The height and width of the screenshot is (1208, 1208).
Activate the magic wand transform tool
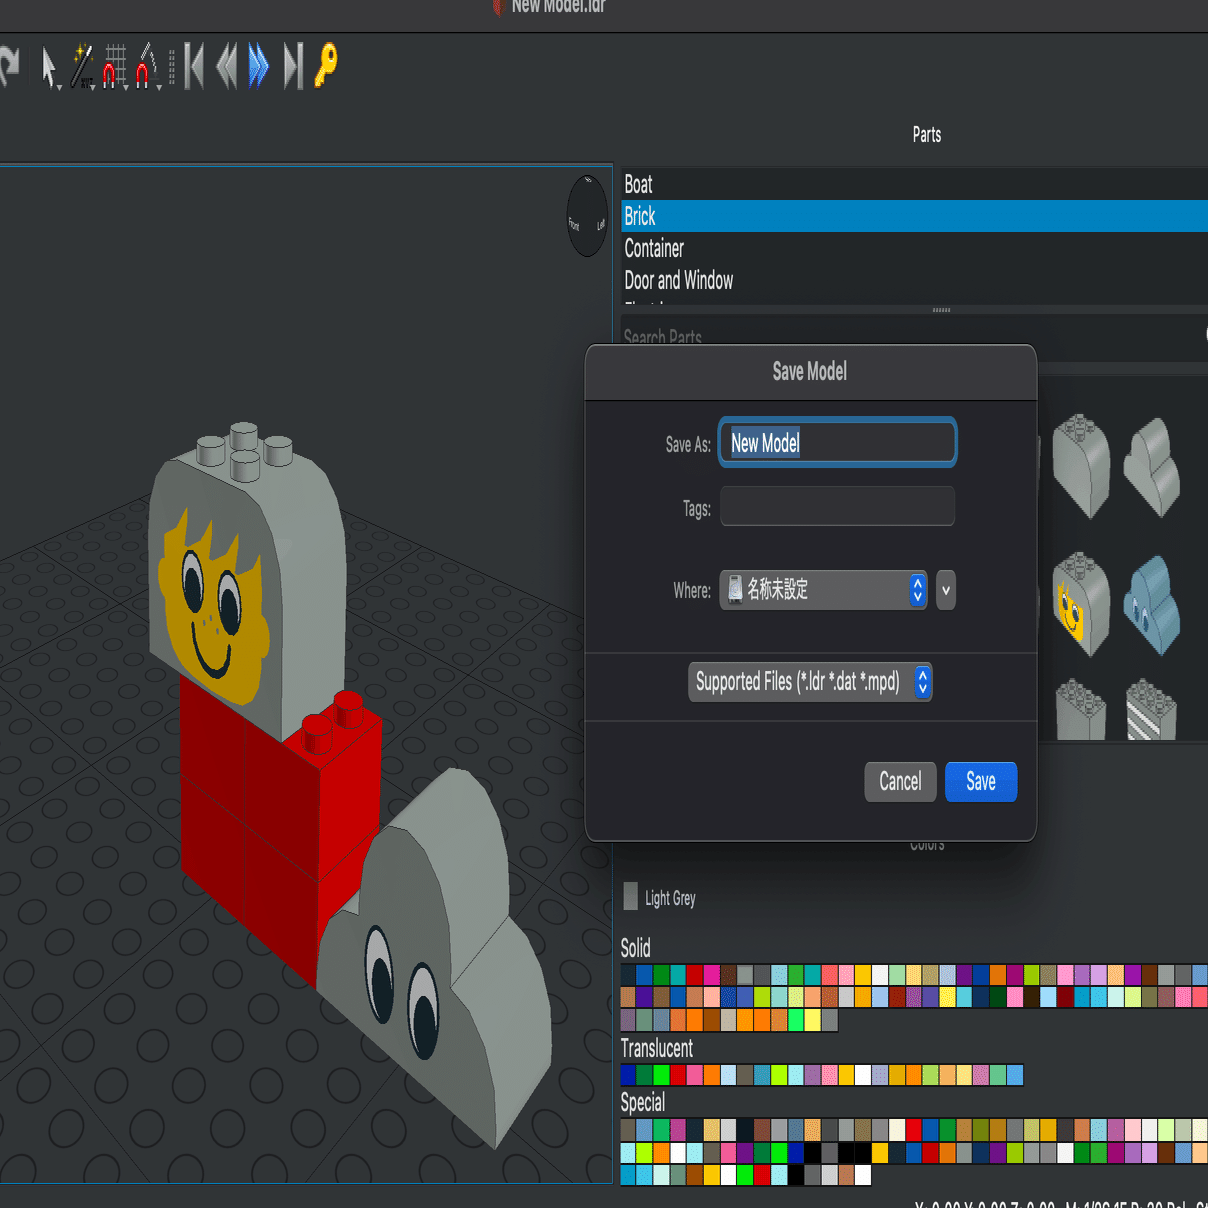pos(82,66)
